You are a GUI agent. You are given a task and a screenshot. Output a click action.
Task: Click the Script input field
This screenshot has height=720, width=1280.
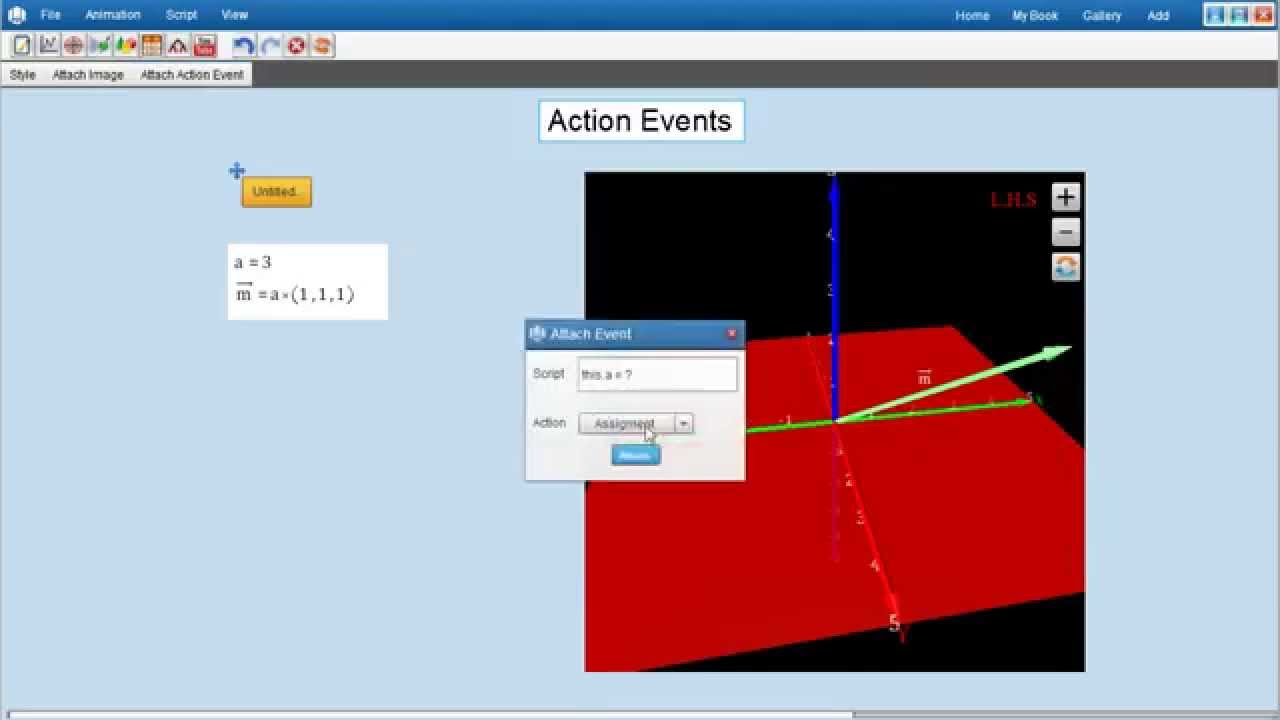point(657,375)
